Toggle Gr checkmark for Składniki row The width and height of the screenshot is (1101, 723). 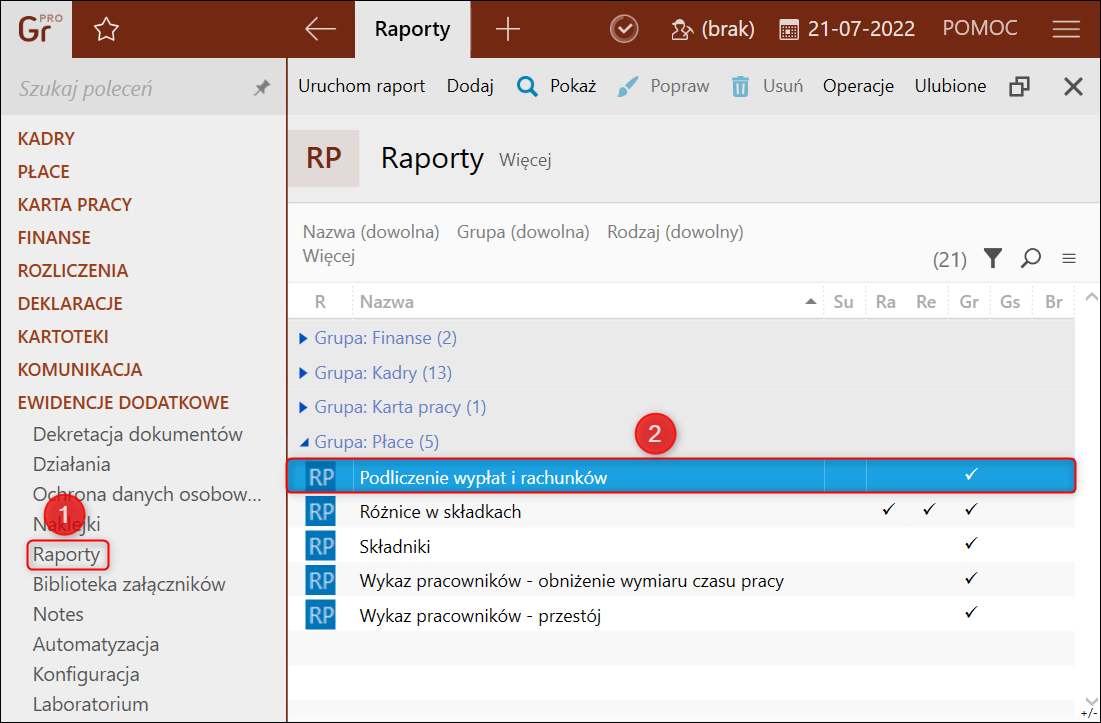[x=969, y=544]
